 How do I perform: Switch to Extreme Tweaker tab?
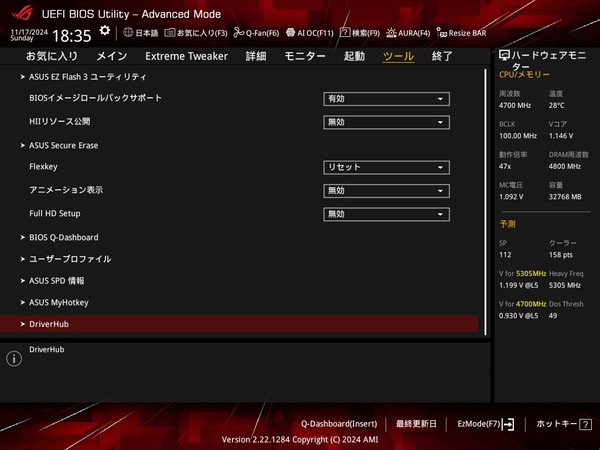(x=186, y=56)
